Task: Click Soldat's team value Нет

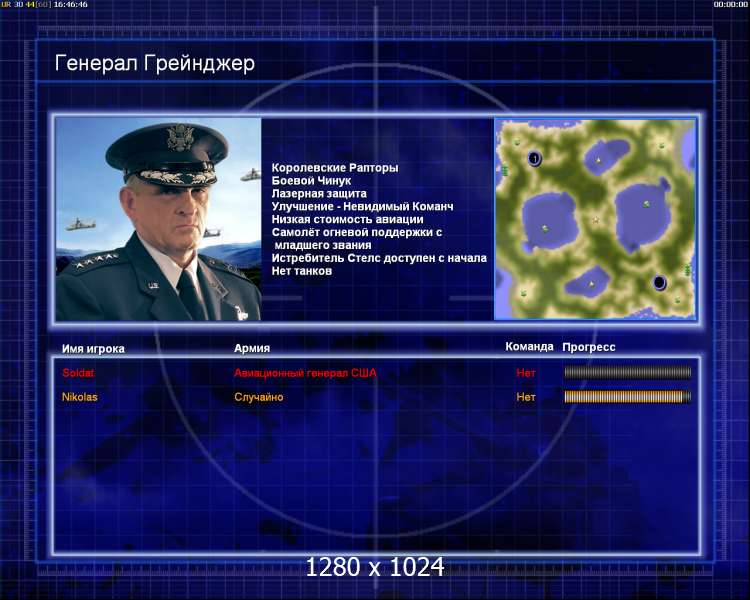Action: click(x=526, y=373)
